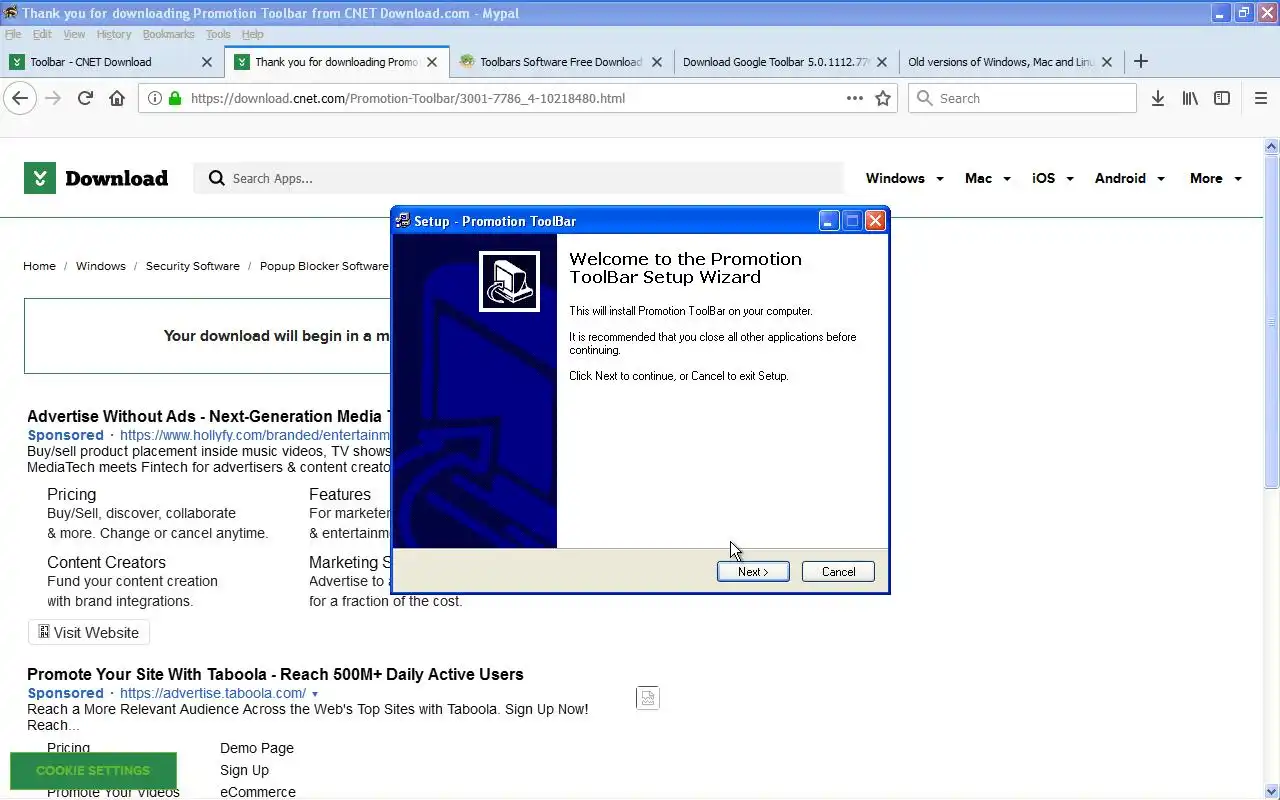This screenshot has width=1280, height=800.
Task: Click the browser Search box
Action: 1022,98
